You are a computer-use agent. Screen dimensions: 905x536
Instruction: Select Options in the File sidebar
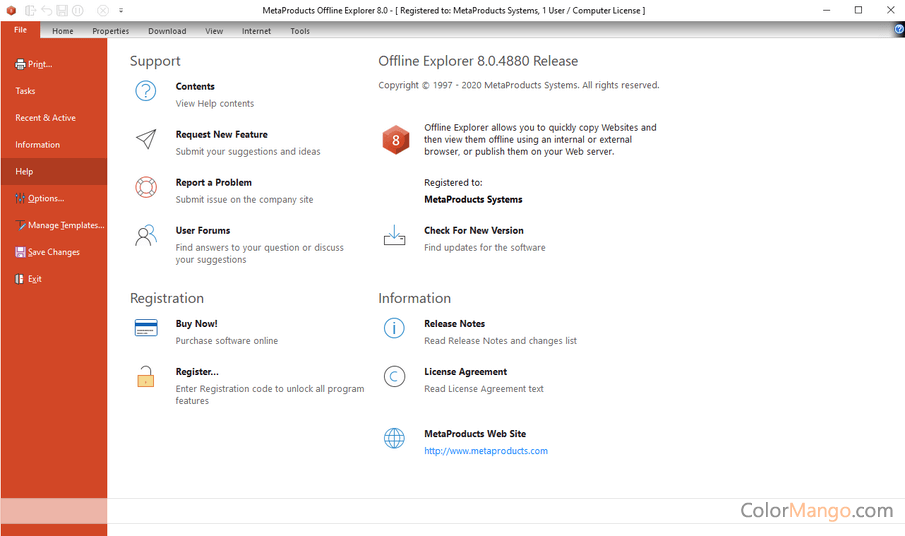coord(45,198)
